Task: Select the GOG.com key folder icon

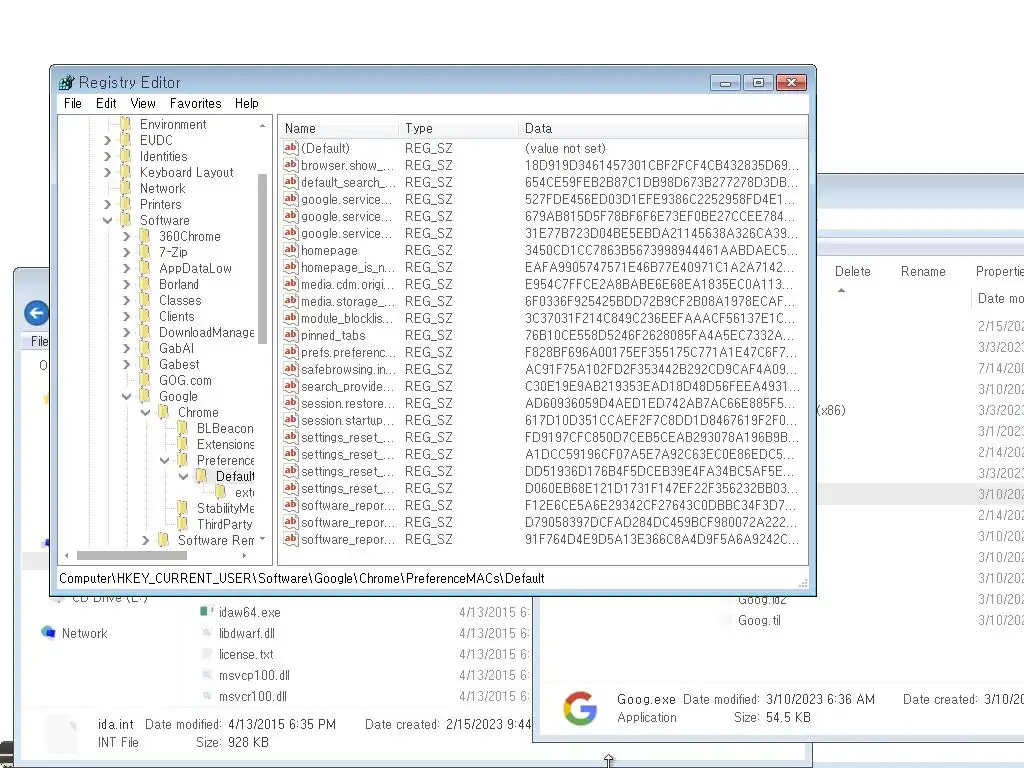Action: 145,380
